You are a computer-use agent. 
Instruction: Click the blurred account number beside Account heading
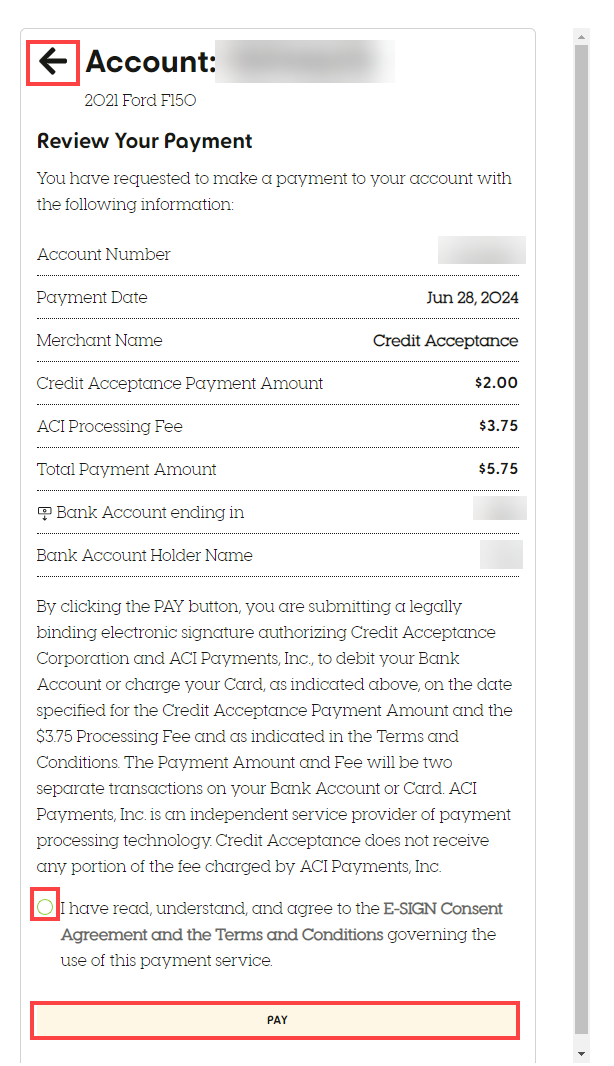(x=305, y=62)
